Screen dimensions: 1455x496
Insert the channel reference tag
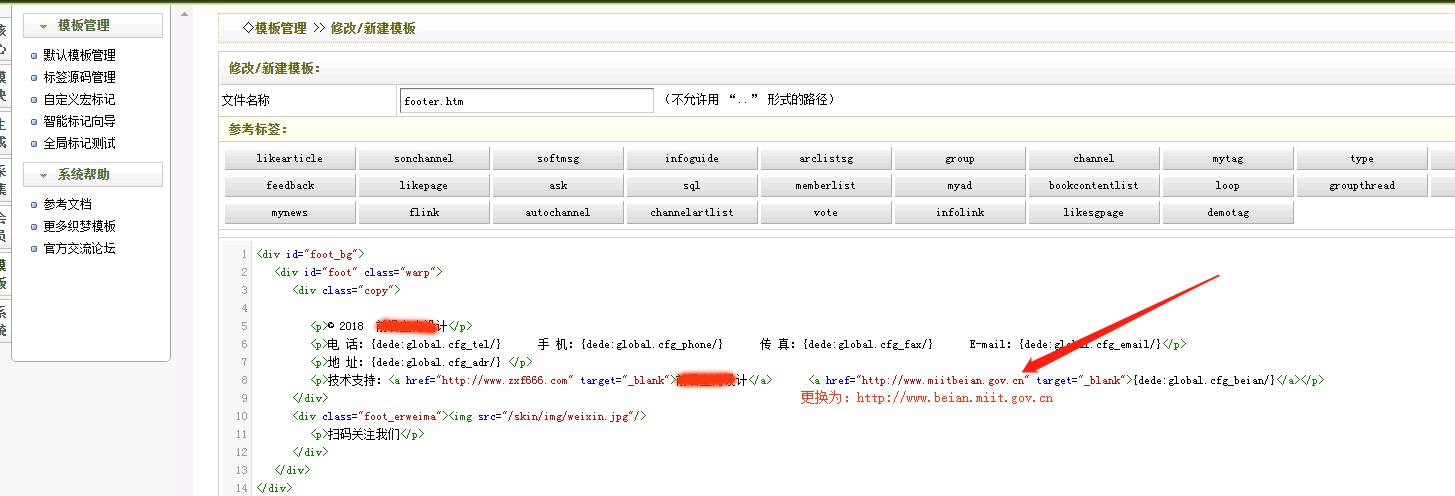point(1094,159)
